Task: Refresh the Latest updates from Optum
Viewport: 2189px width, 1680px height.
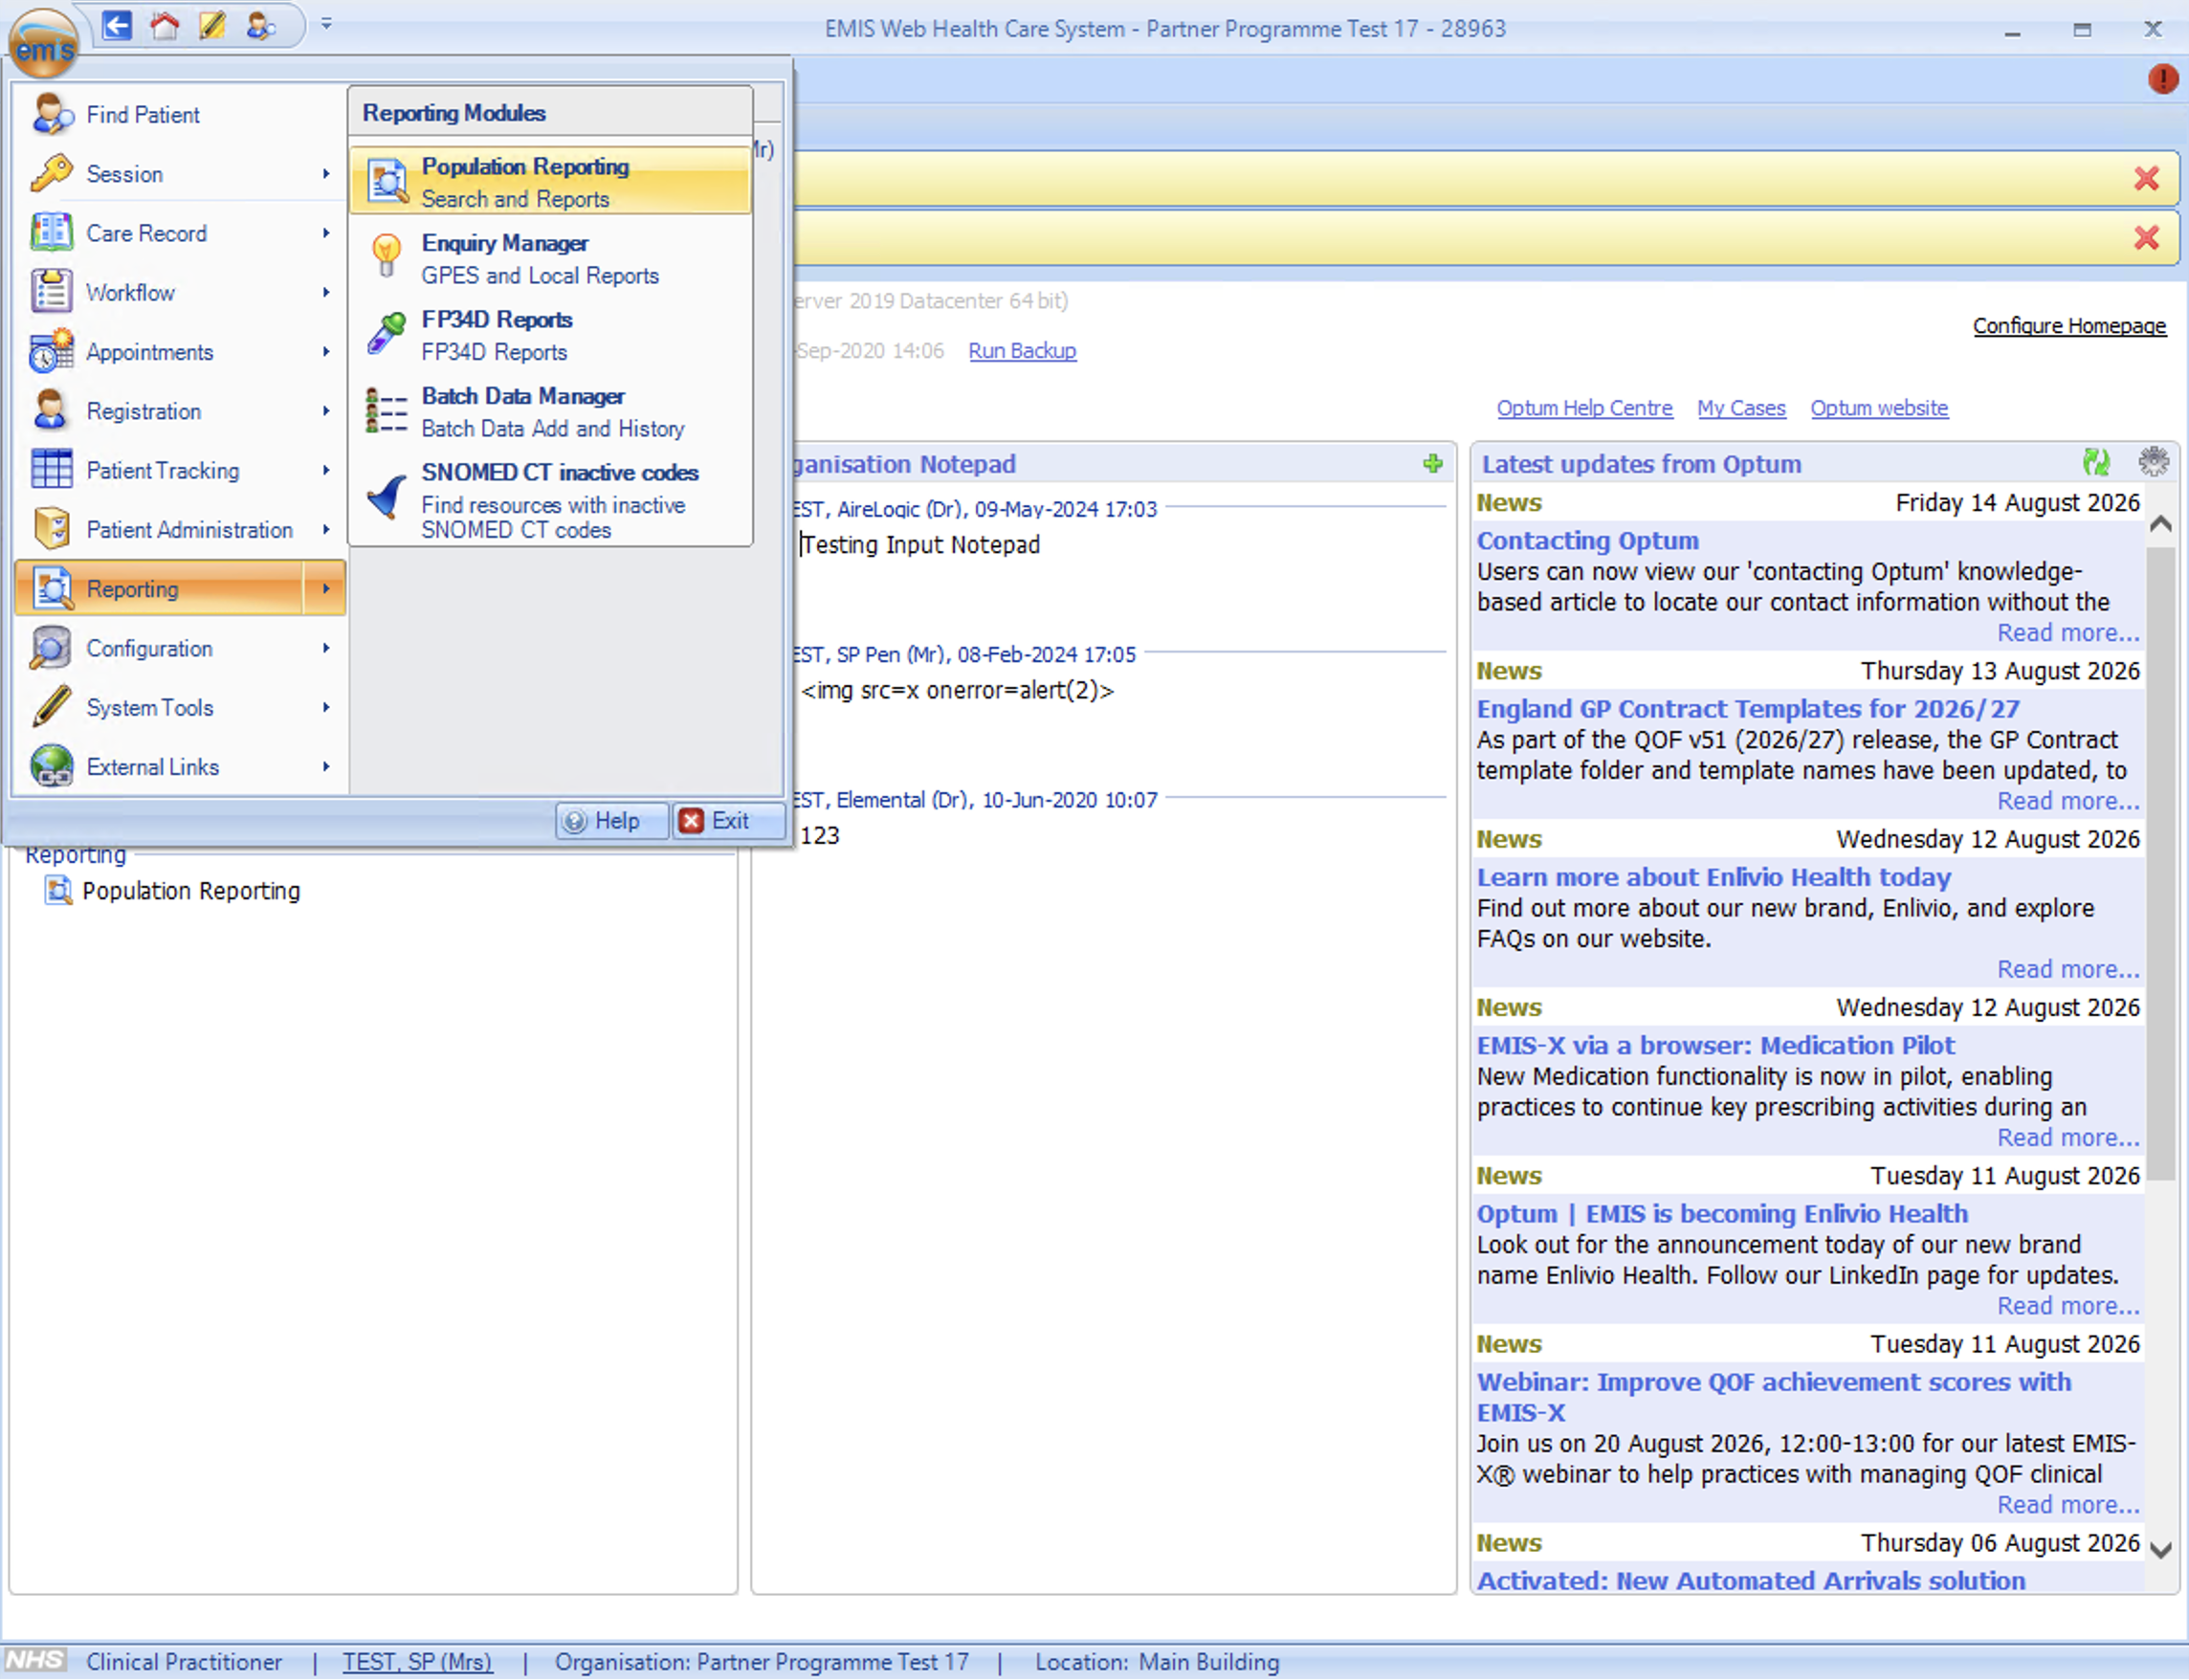Action: tap(2096, 463)
